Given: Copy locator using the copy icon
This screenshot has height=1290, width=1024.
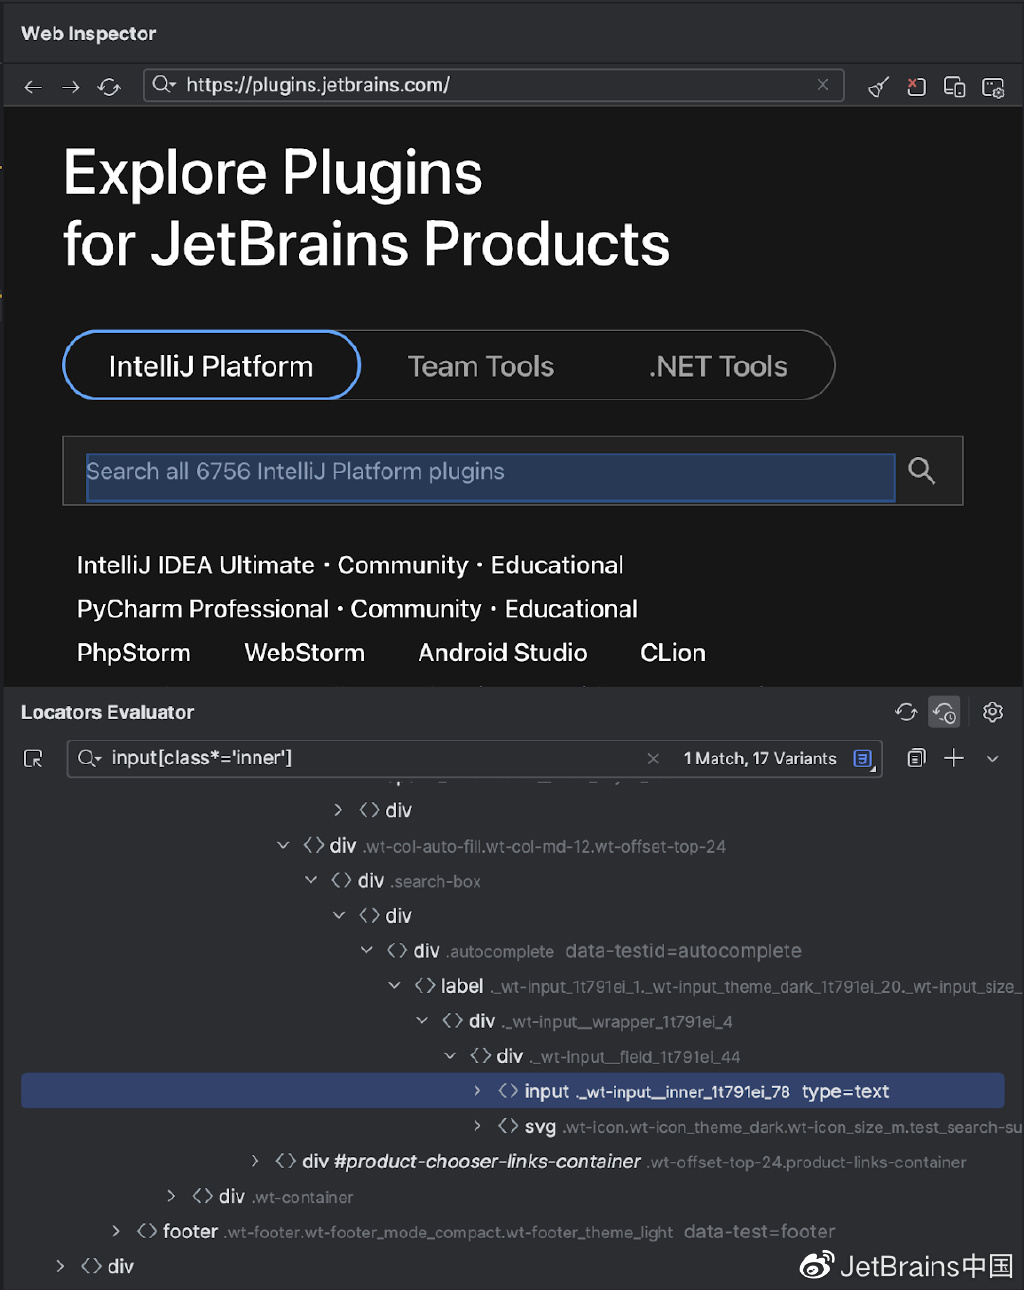Looking at the screenshot, I should 916,758.
